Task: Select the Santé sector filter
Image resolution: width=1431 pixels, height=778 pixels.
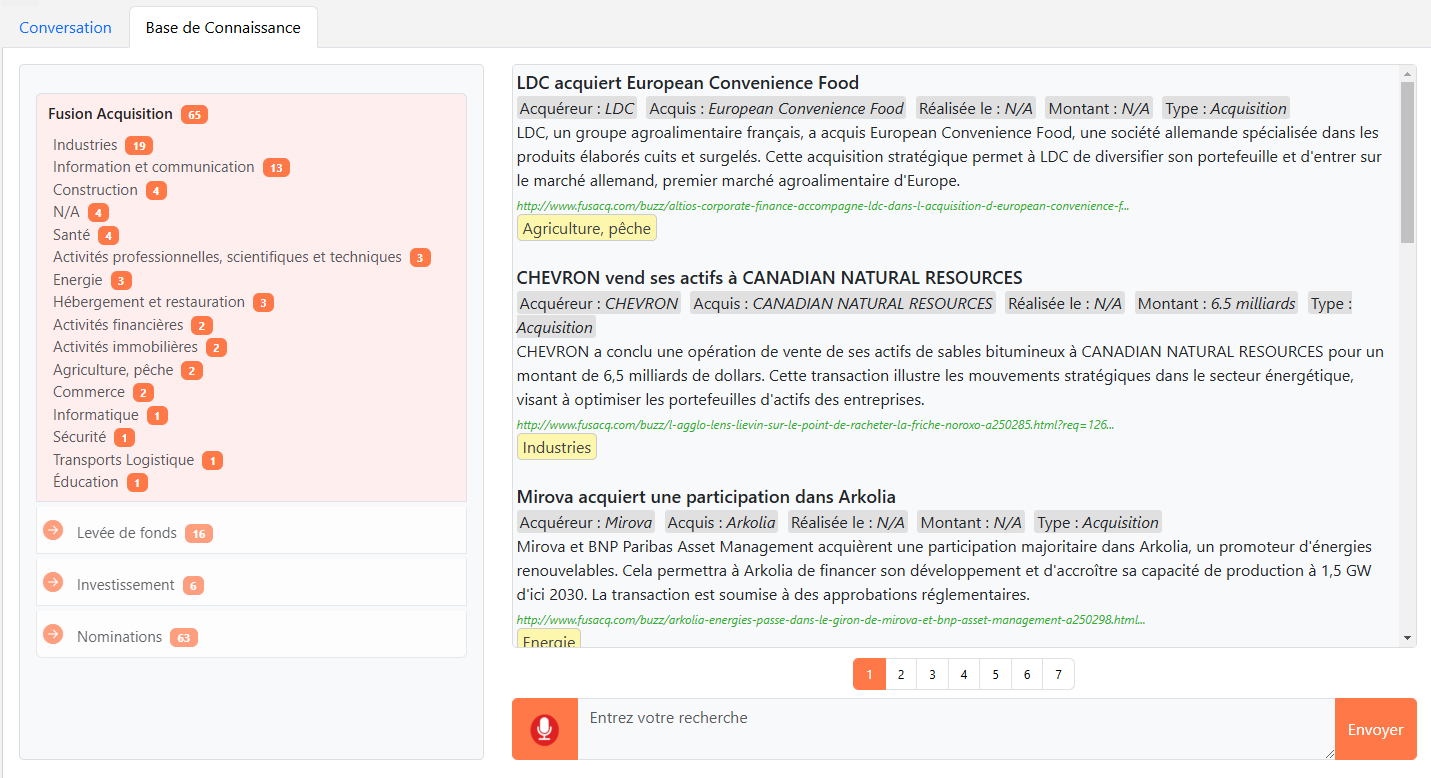Action: click(71, 235)
